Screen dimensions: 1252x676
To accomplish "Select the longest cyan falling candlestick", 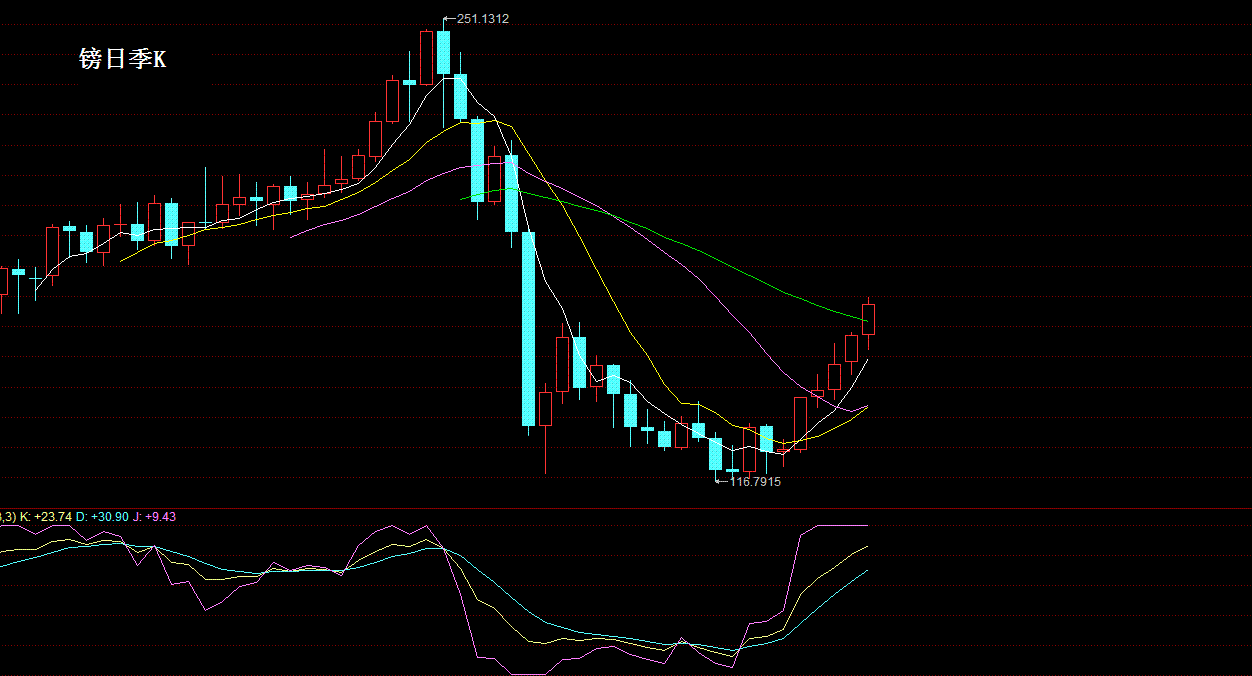I will (528, 329).
